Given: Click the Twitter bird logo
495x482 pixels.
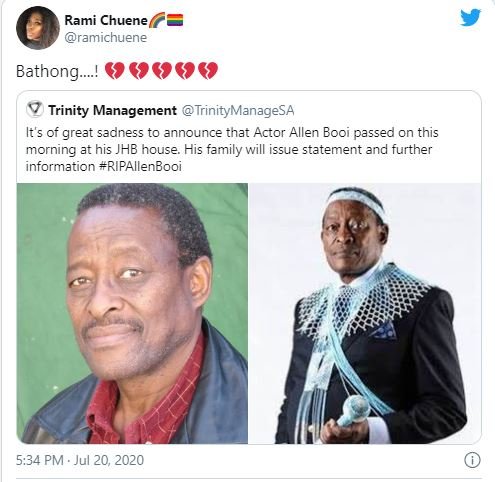Looking at the screenshot, I should pyautogui.click(x=470, y=18).
